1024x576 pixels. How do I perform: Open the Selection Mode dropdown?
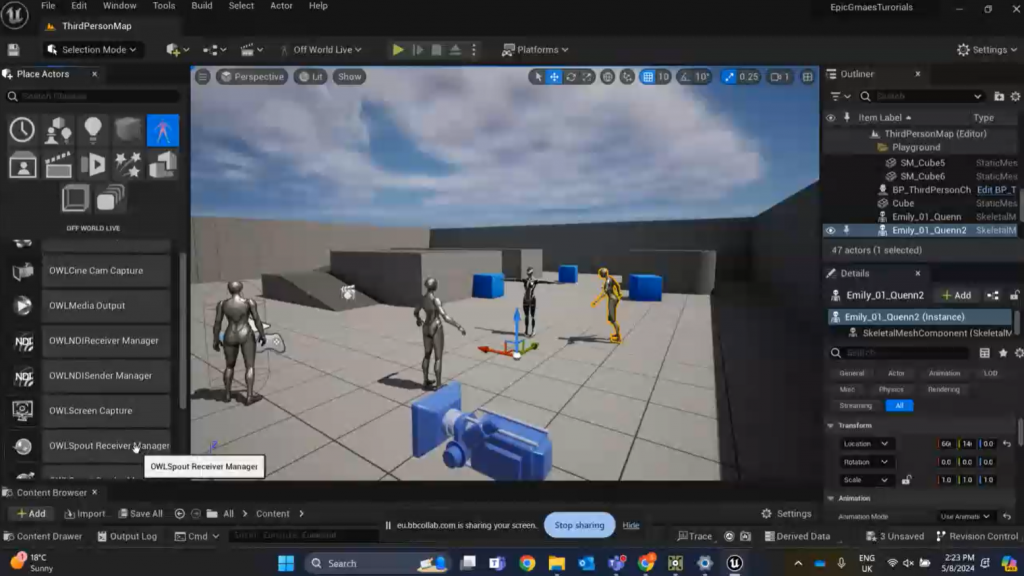point(92,50)
